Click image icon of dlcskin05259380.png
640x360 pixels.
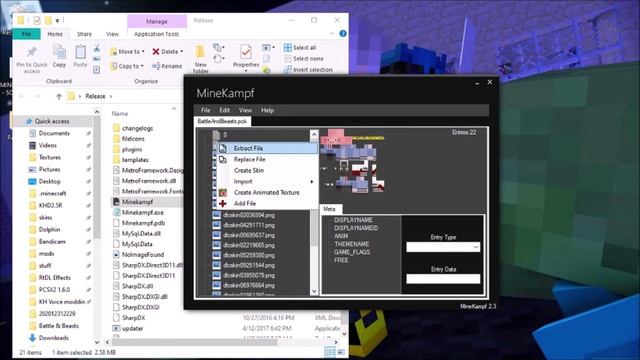coord(216,255)
